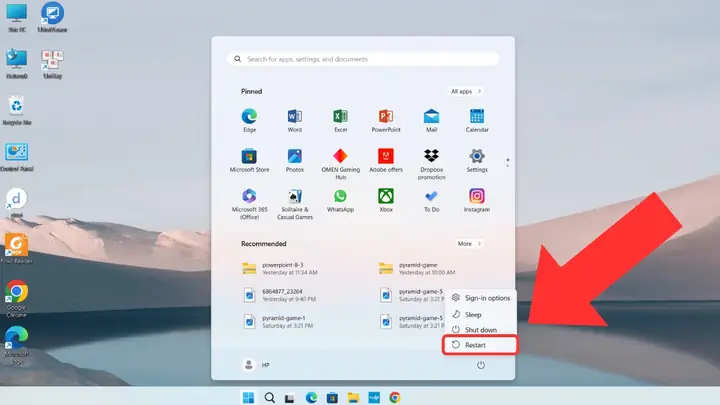Click the Start menu search field

tap(363, 59)
